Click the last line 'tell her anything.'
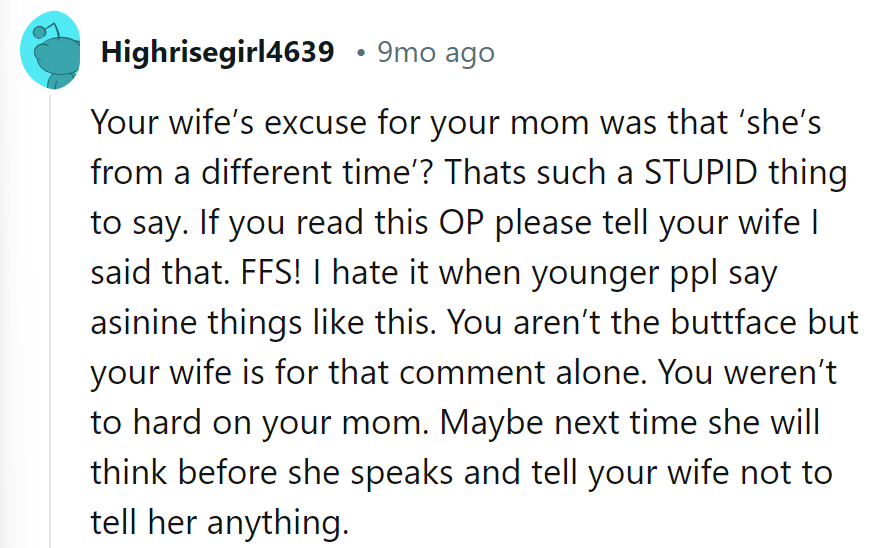 click(218, 522)
